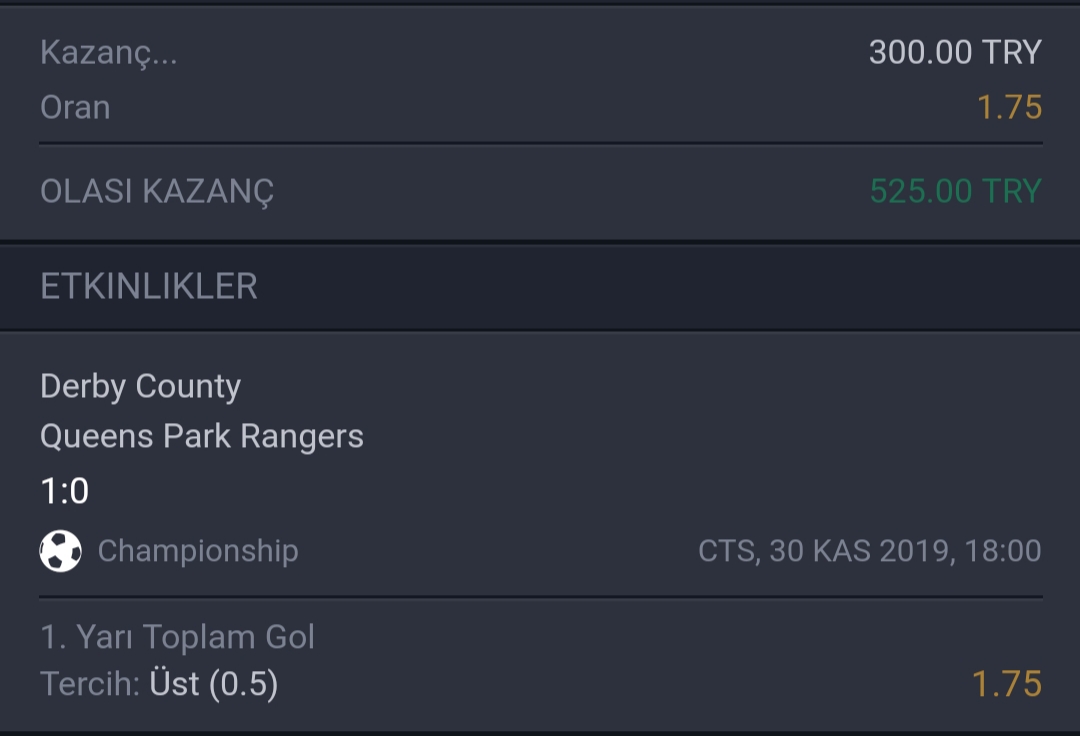Click the match date CTS, 30 KAS 2019
This screenshot has width=1080, height=736.
[x=827, y=551]
